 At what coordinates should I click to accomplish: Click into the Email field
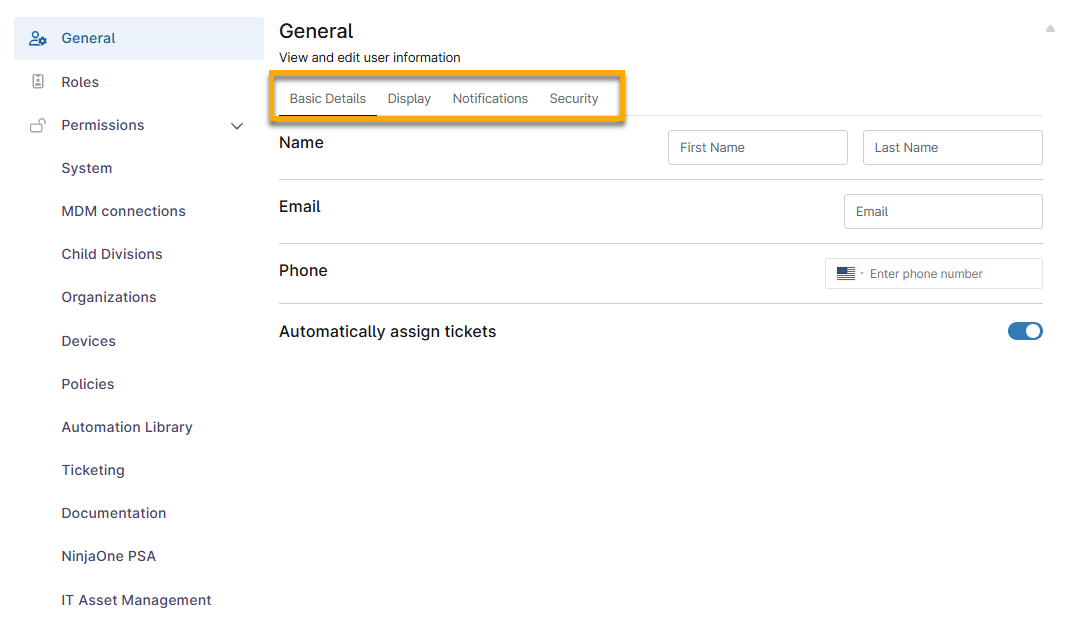tap(942, 211)
